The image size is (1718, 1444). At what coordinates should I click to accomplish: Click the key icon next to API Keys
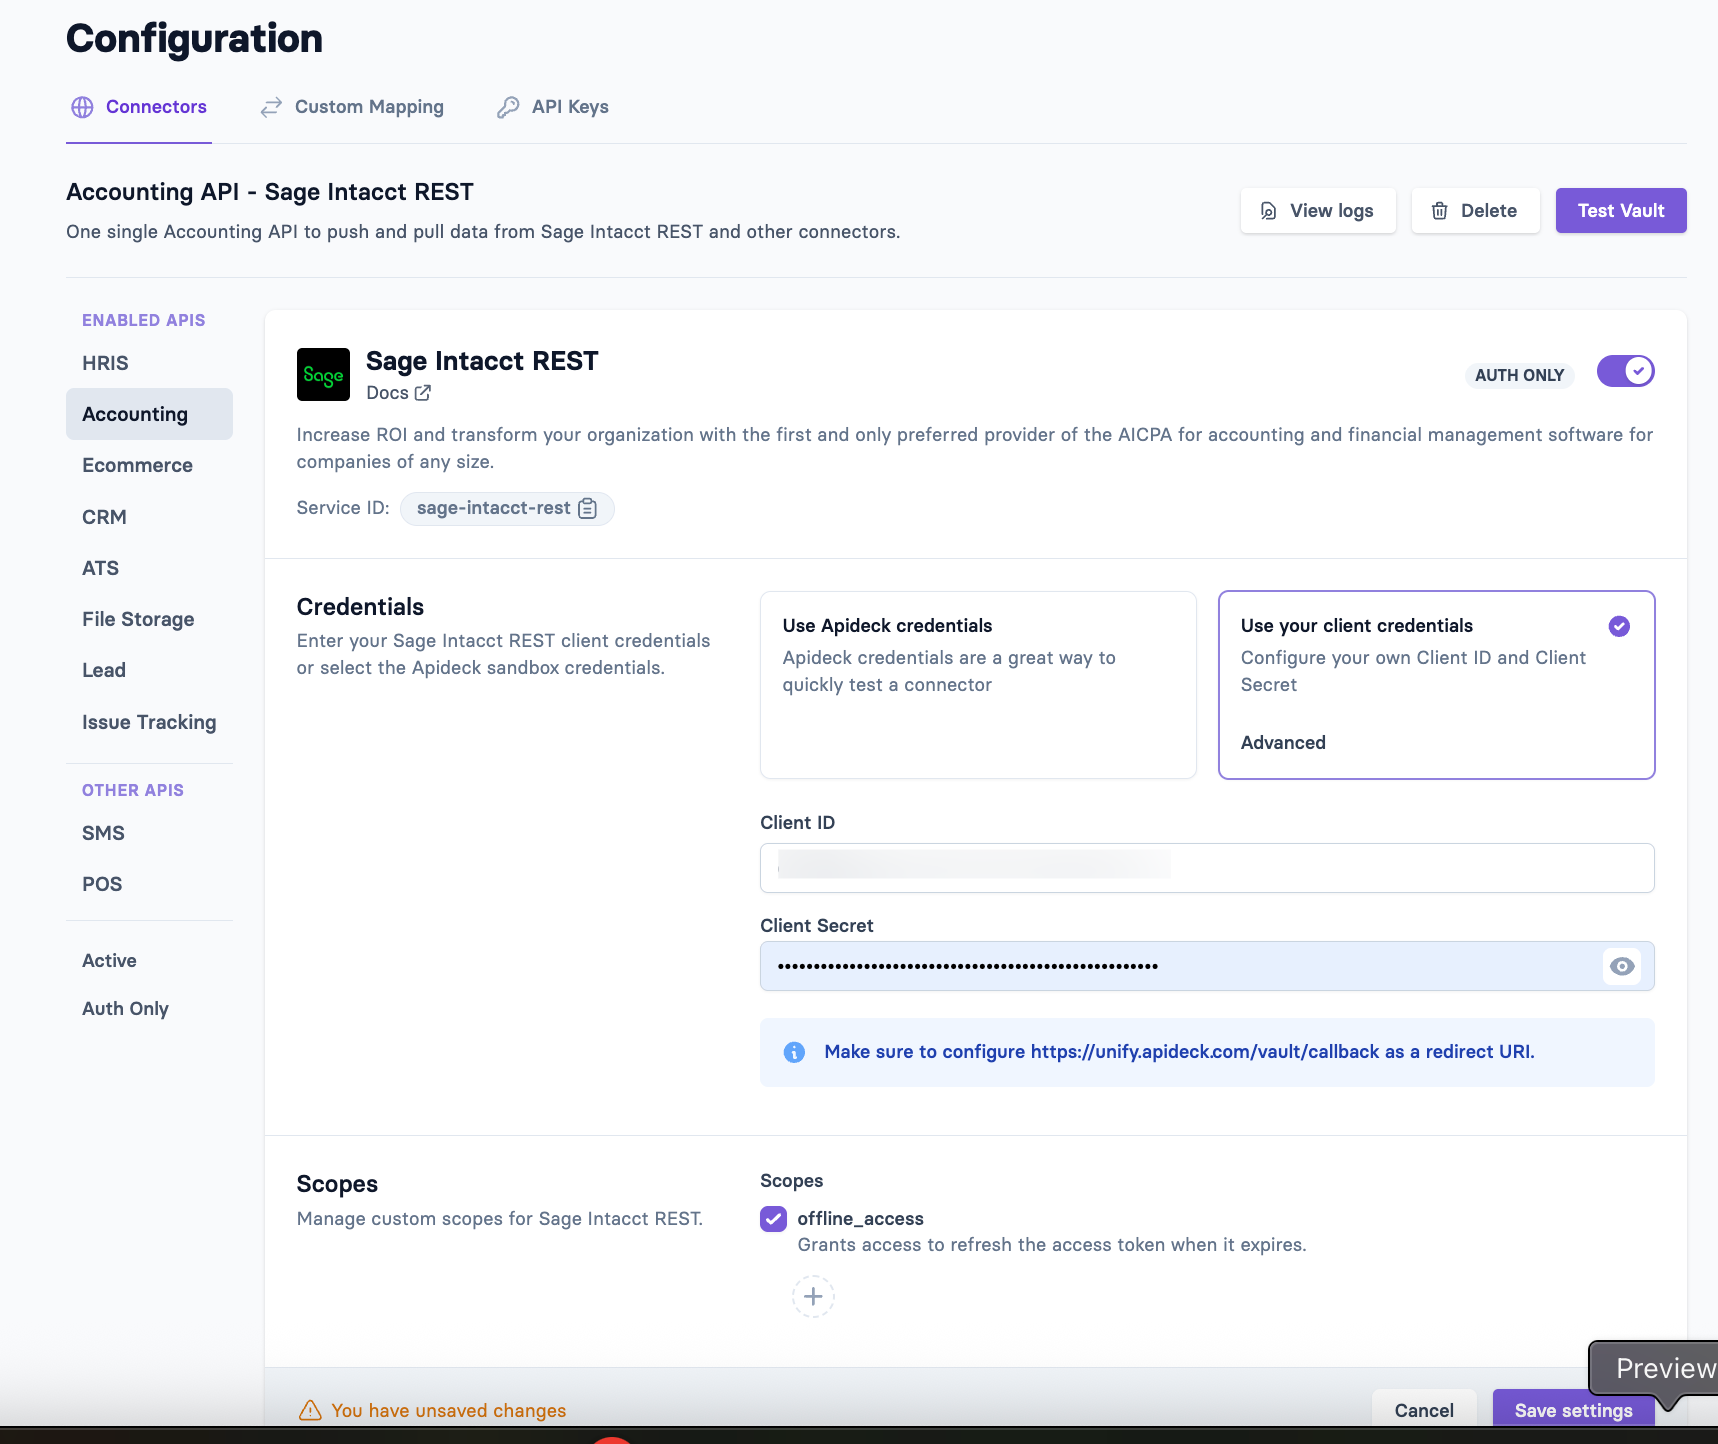pos(508,107)
